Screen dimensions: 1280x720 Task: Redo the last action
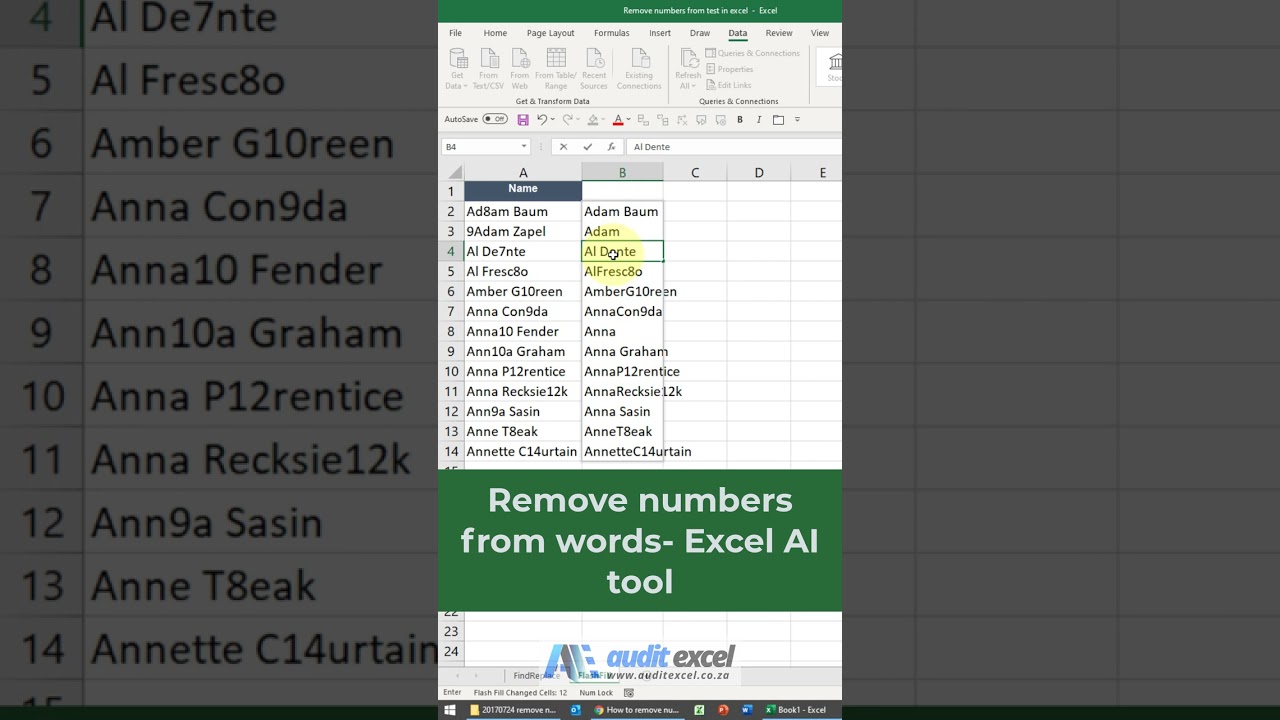tap(567, 120)
